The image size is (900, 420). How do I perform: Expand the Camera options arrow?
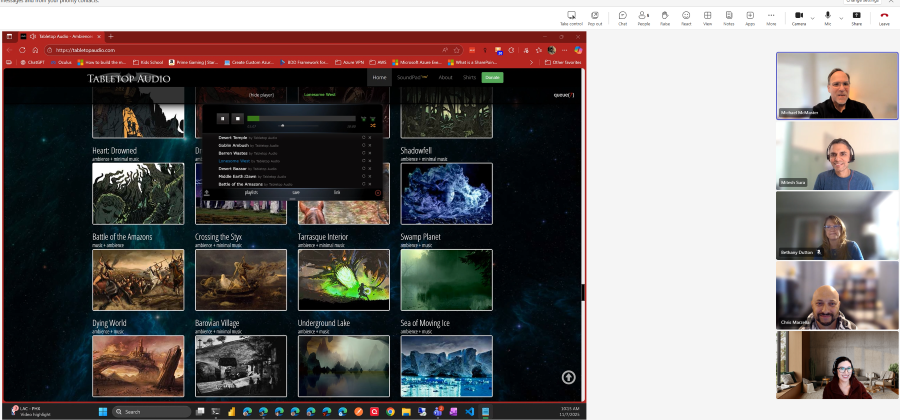tap(812, 18)
